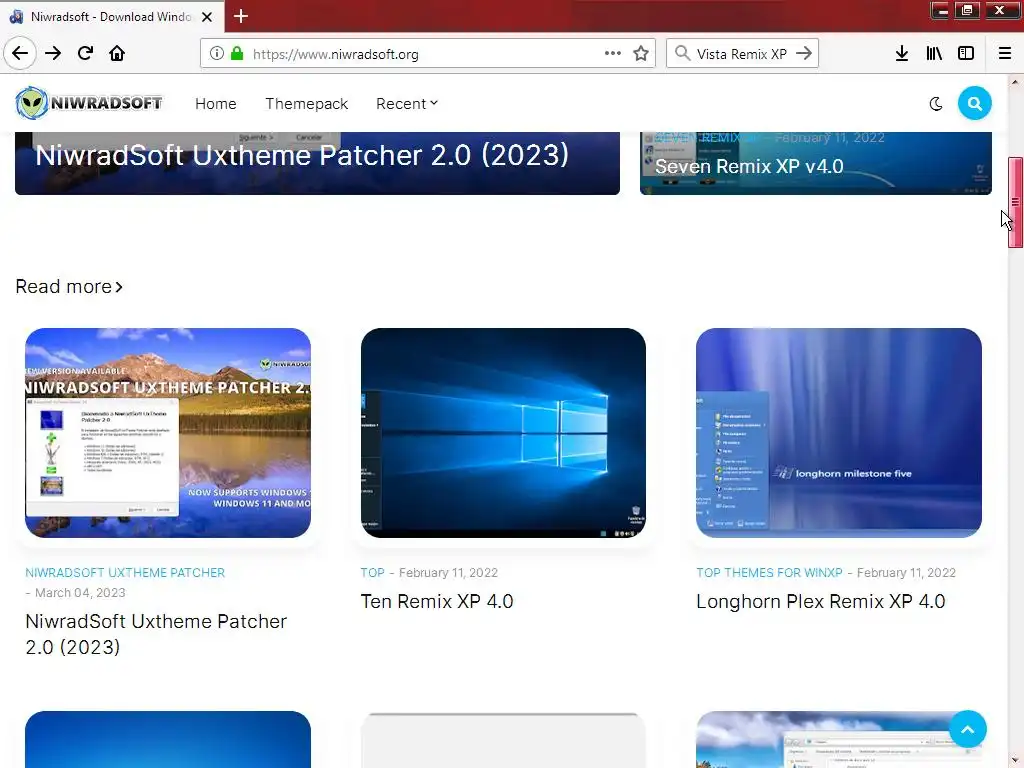The width and height of the screenshot is (1024, 768).
Task: Click the search bar magnifier icon
Action: pyautogui.click(x=682, y=53)
